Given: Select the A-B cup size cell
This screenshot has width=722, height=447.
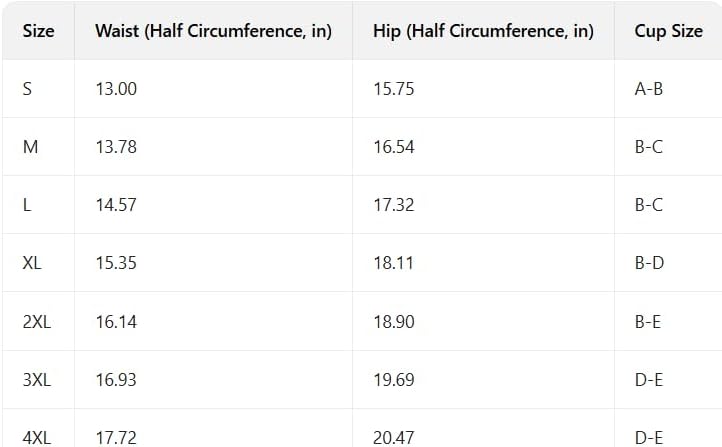Looking at the screenshot, I should (x=648, y=88).
